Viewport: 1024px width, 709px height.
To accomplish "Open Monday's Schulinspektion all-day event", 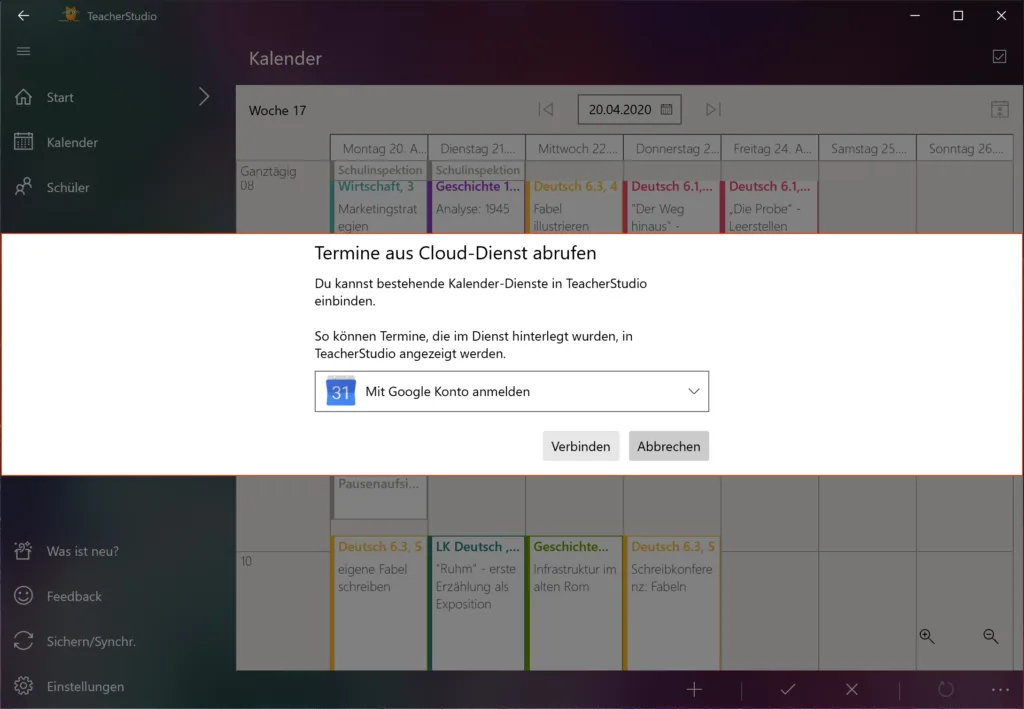I will click(379, 170).
